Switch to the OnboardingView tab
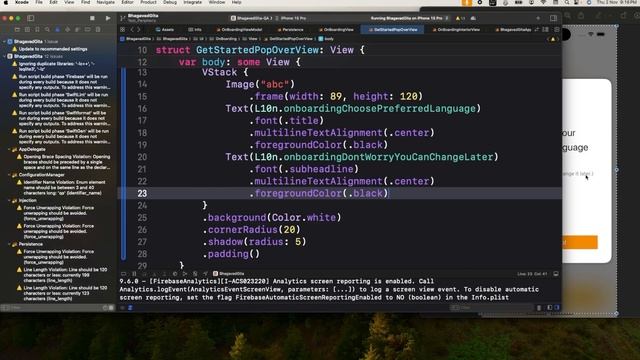The height and width of the screenshot is (360, 640). coord(336,30)
